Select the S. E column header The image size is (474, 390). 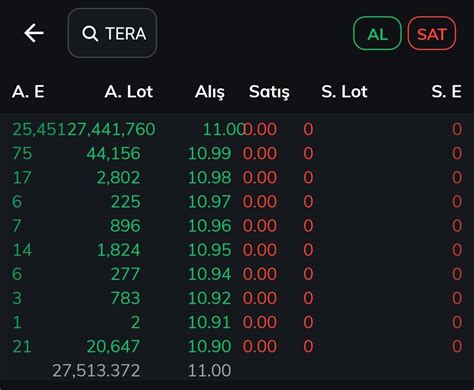pyautogui.click(x=447, y=92)
